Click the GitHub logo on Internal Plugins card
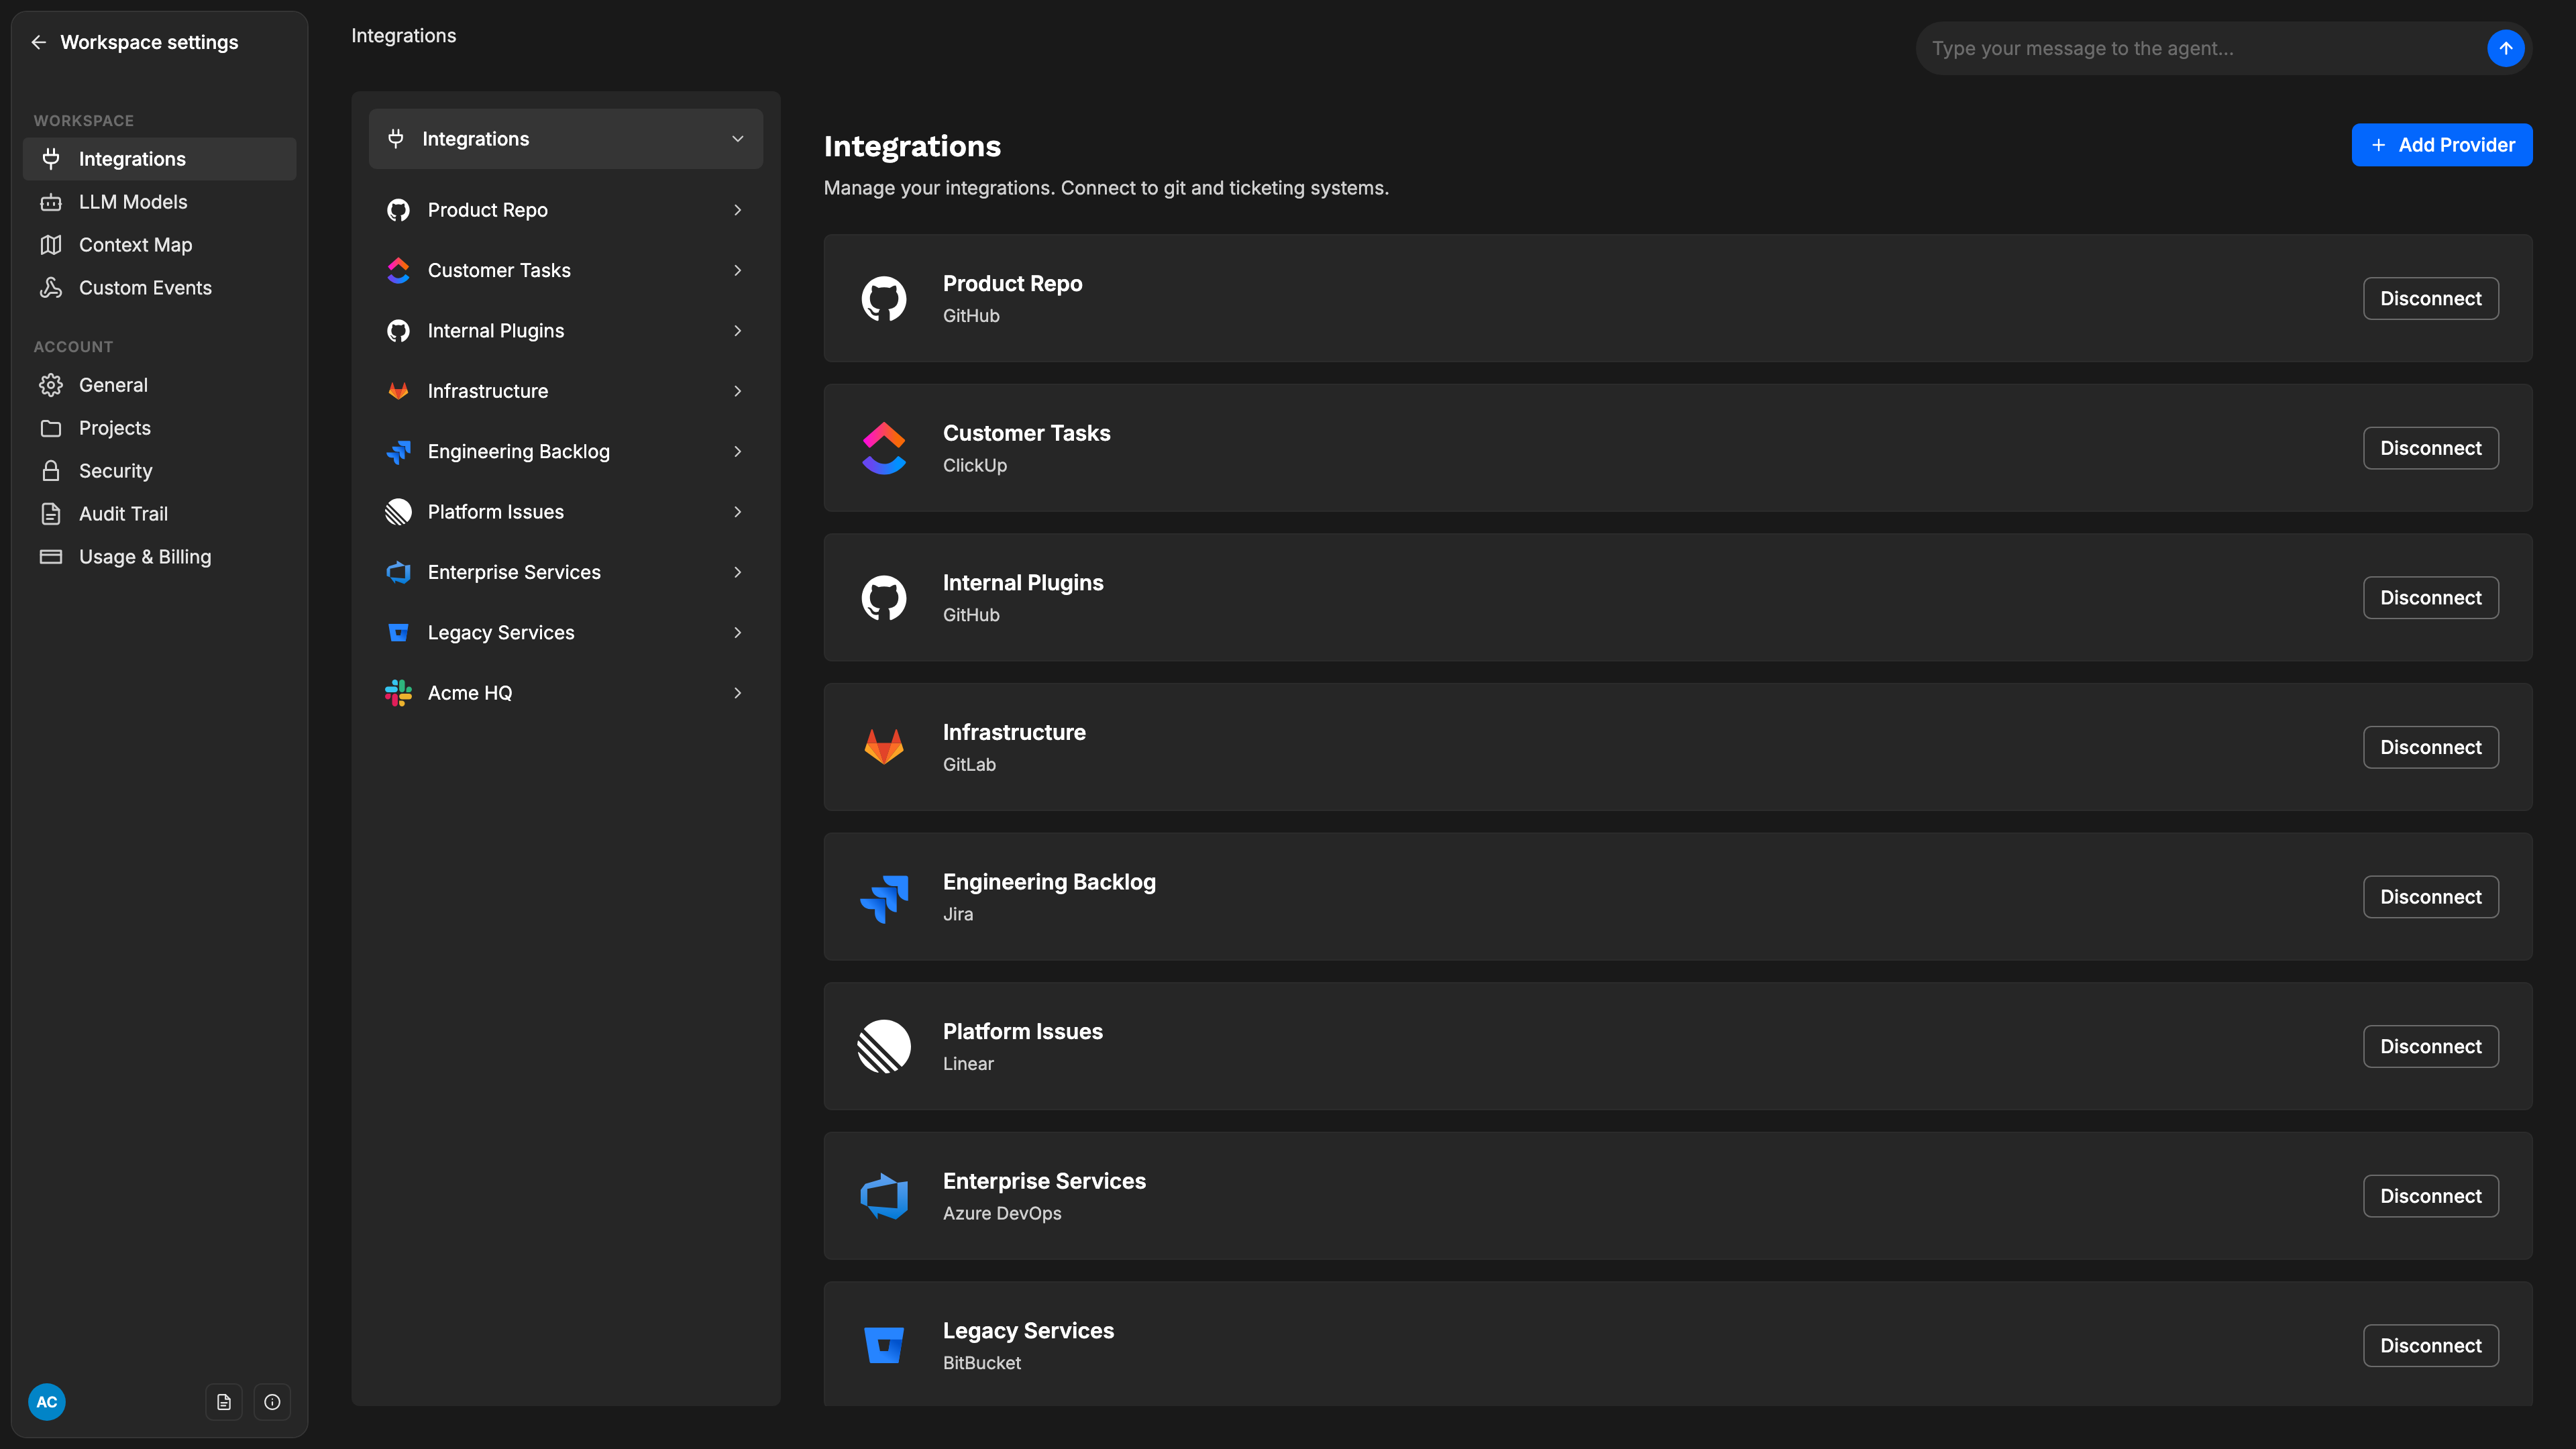 884,598
